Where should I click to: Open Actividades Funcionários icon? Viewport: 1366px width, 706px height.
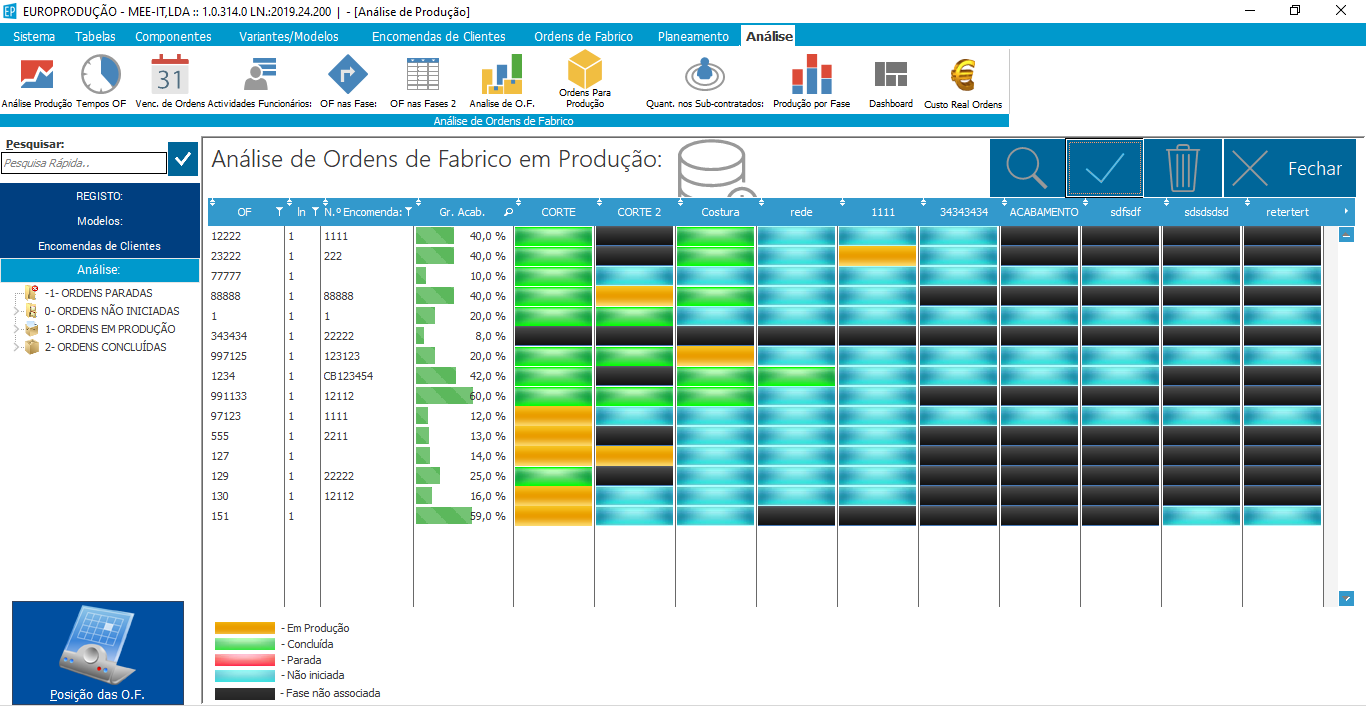(259, 75)
